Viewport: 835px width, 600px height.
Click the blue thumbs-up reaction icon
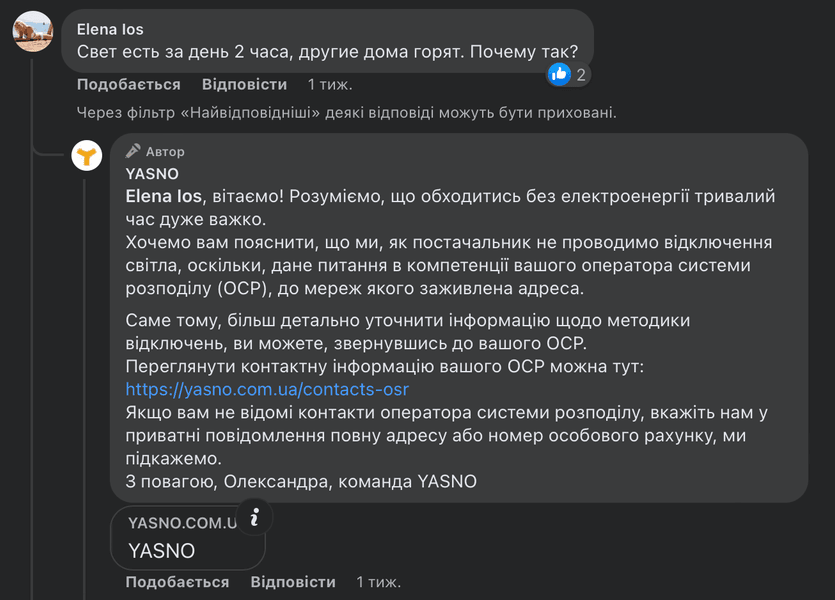(559, 74)
